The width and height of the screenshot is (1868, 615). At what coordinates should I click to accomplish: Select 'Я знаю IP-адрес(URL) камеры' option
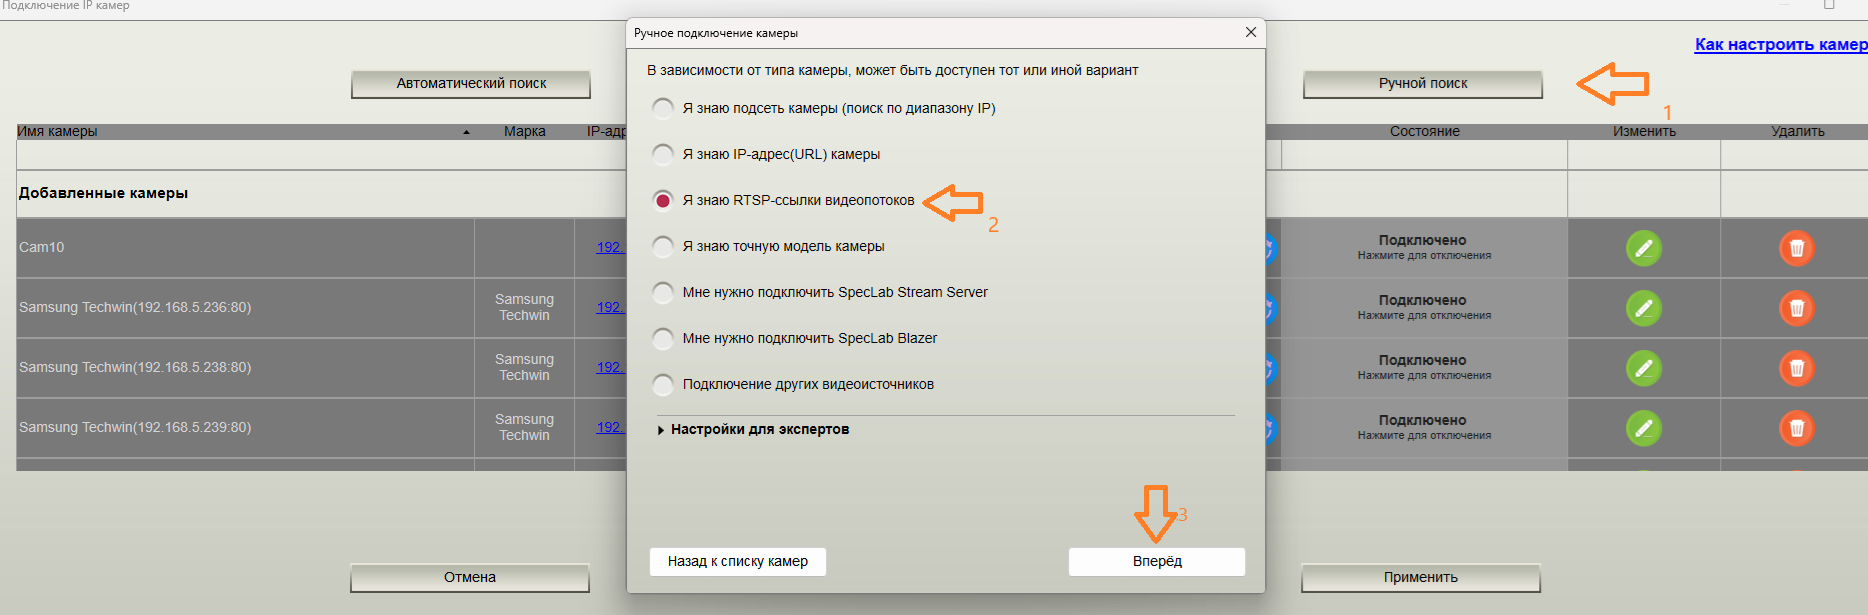(x=662, y=154)
